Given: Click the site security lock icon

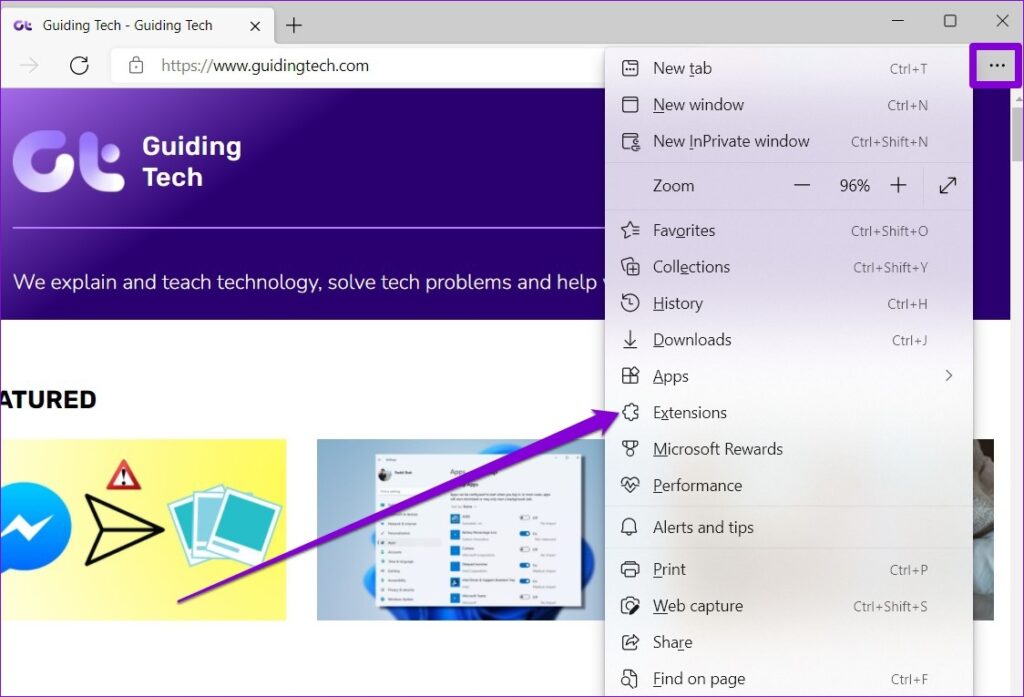Looking at the screenshot, I should [136, 65].
